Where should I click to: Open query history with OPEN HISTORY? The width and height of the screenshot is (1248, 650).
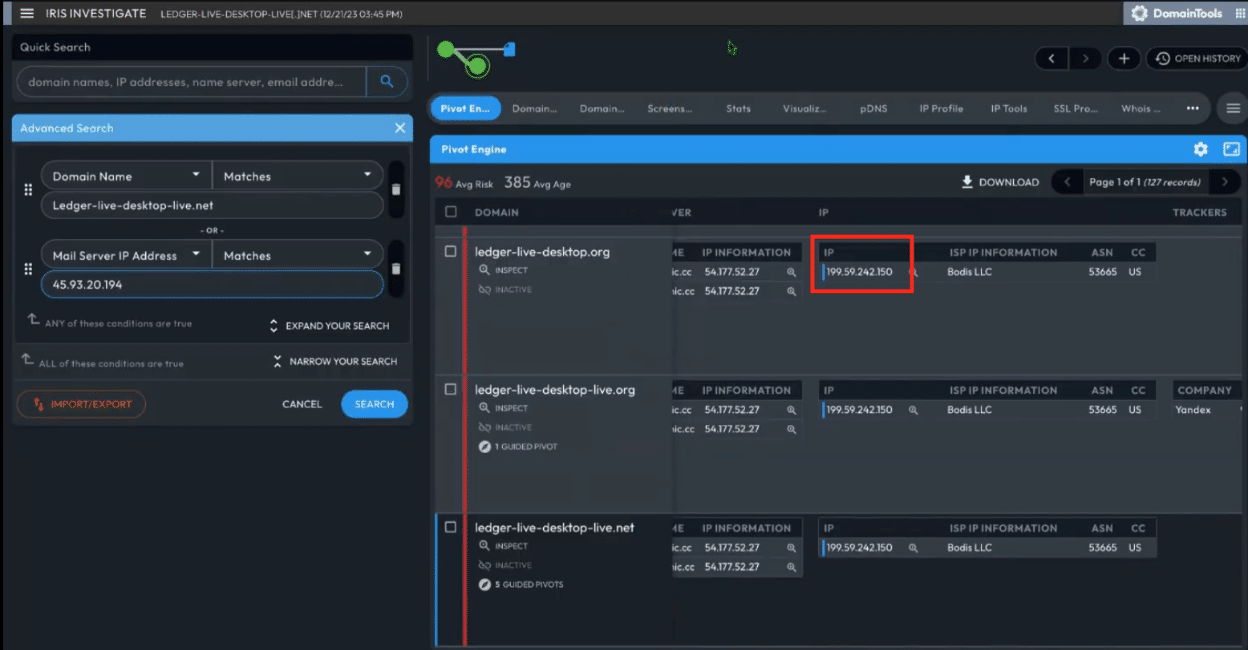click(x=1196, y=58)
